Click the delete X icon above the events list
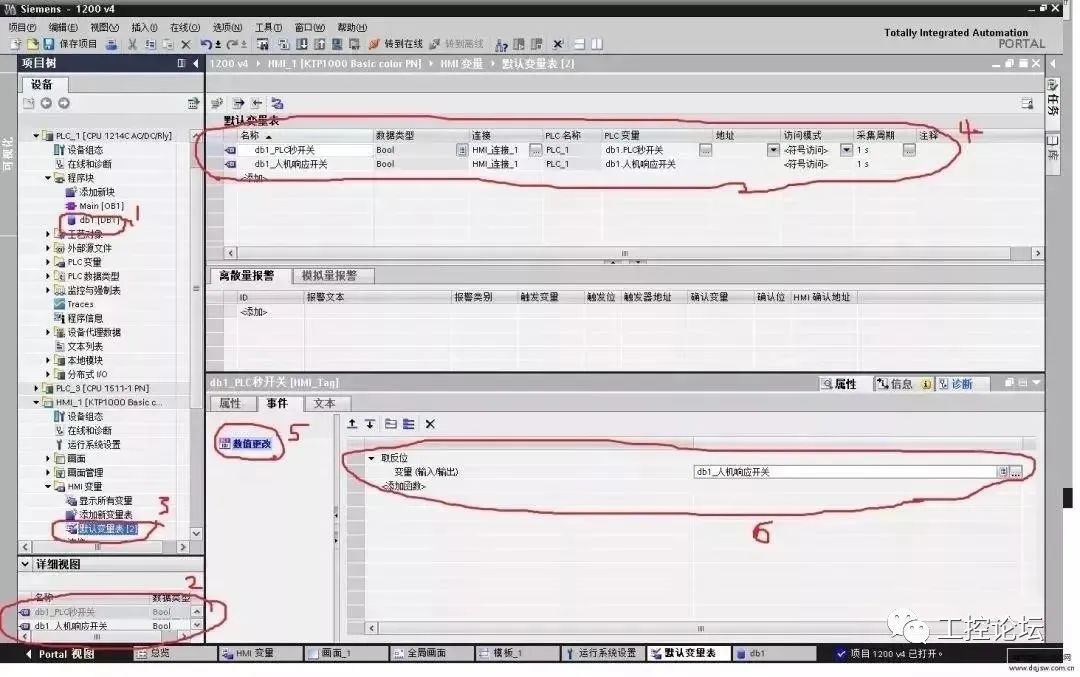 (x=430, y=424)
